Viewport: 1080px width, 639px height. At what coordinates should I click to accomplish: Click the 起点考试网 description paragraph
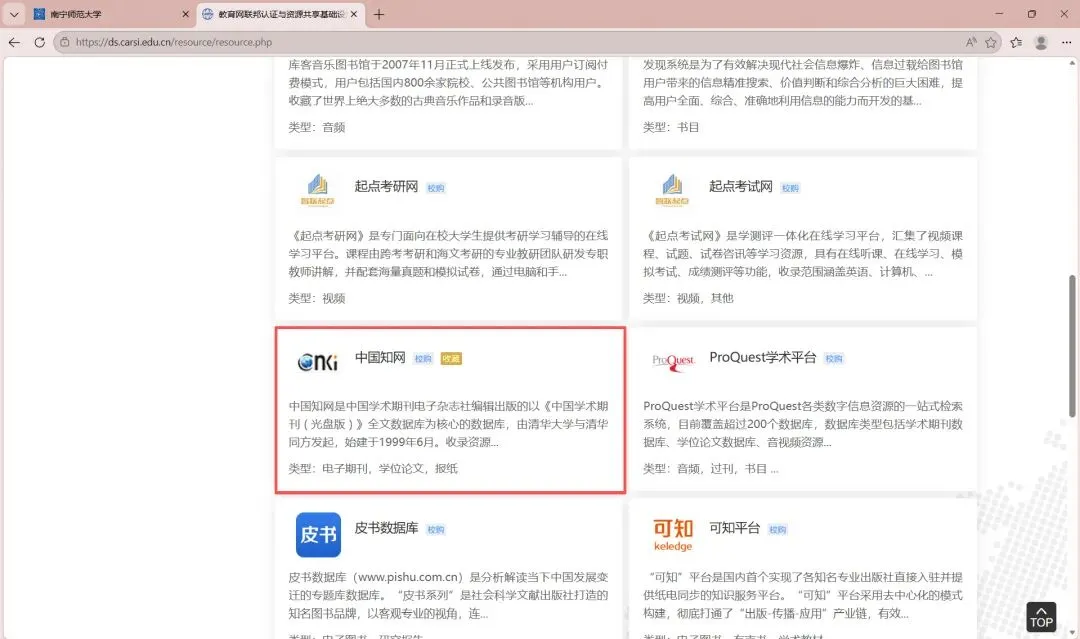[803, 253]
